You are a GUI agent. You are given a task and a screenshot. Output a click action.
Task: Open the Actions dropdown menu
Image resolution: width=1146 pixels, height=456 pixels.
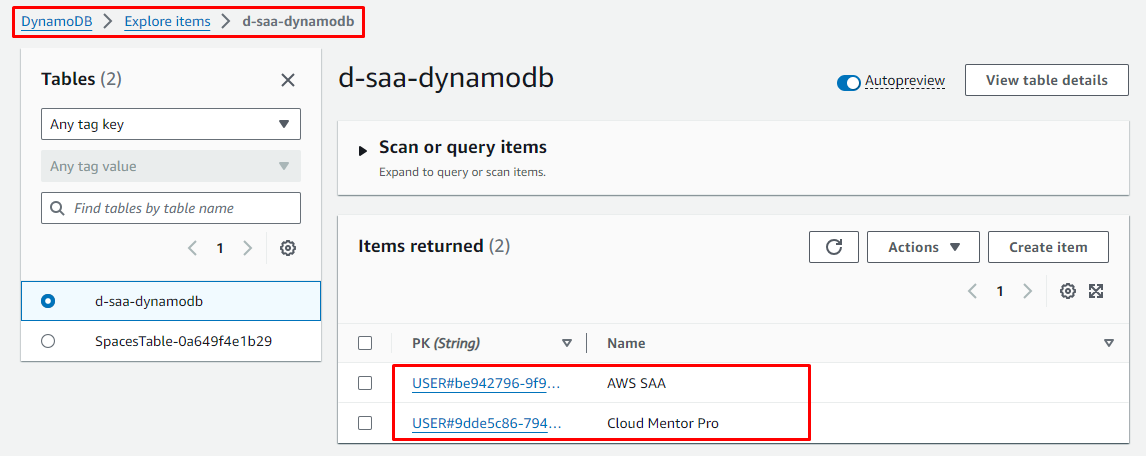[x=922, y=247]
